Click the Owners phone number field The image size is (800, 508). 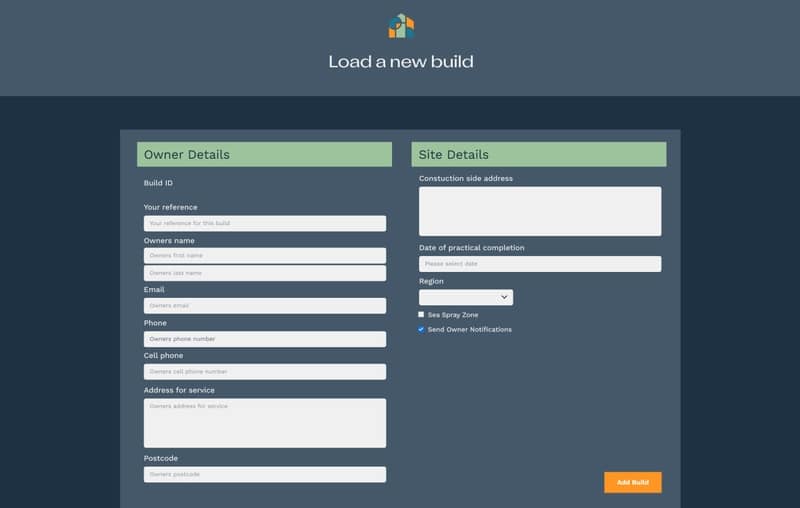pos(265,339)
